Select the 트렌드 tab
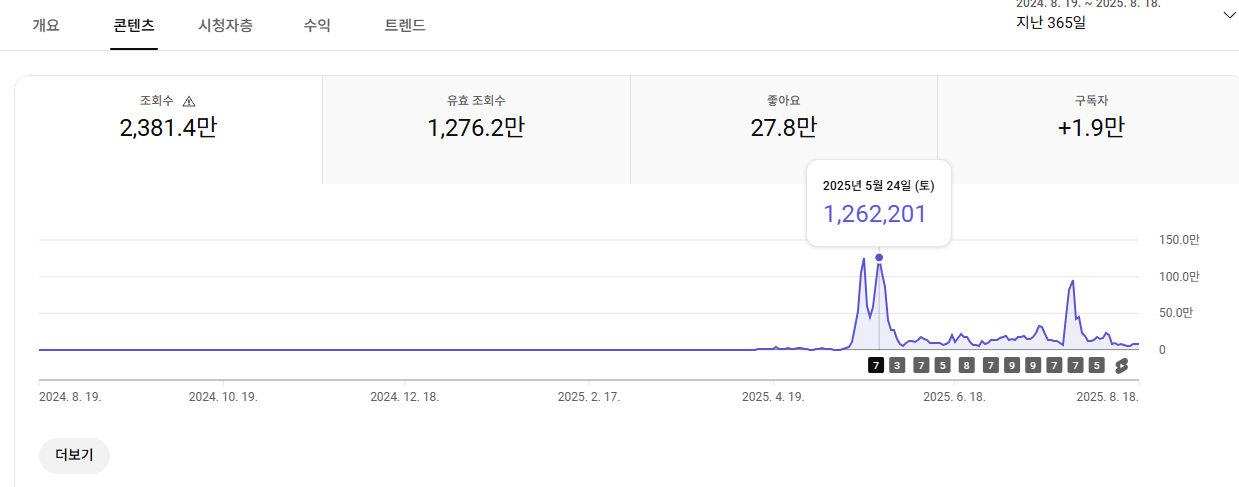The image size is (1239, 487). click(x=405, y=26)
